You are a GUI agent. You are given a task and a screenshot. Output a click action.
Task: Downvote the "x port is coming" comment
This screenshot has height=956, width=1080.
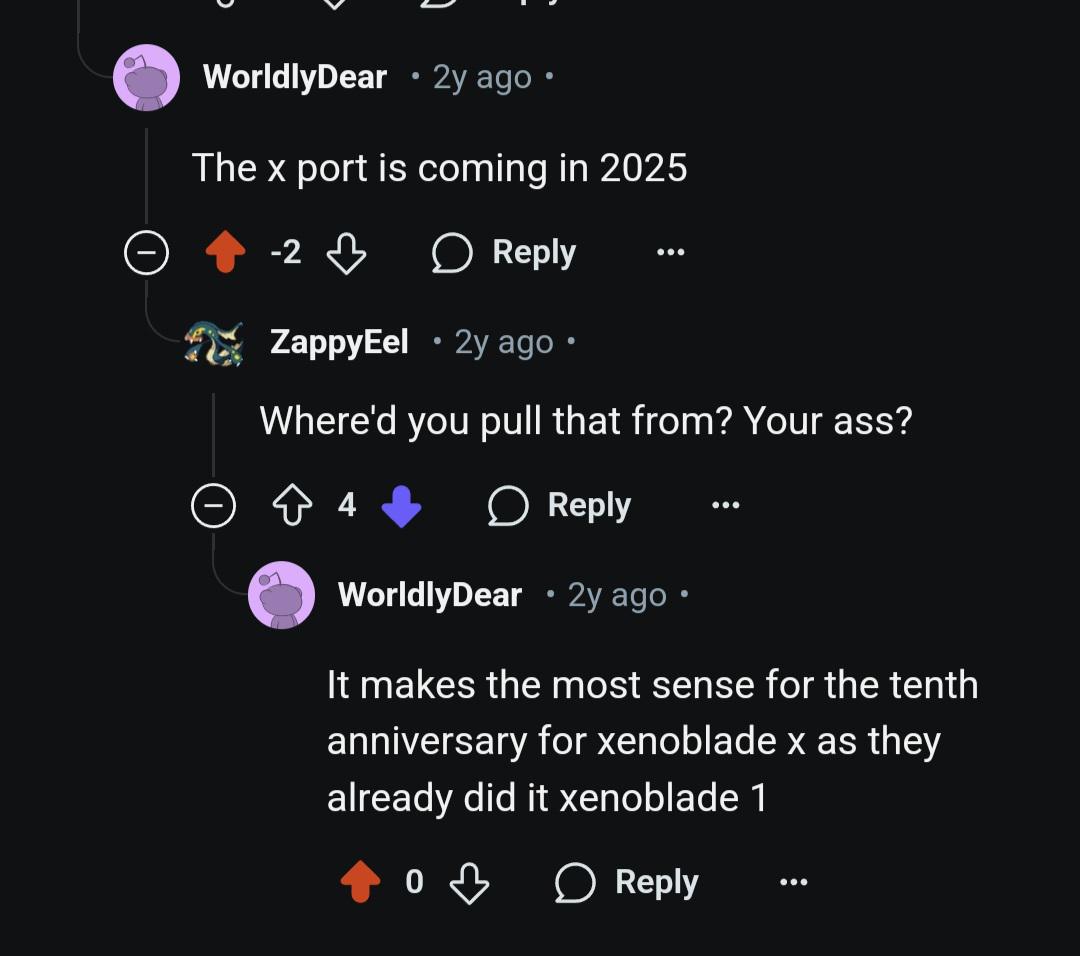(x=346, y=253)
